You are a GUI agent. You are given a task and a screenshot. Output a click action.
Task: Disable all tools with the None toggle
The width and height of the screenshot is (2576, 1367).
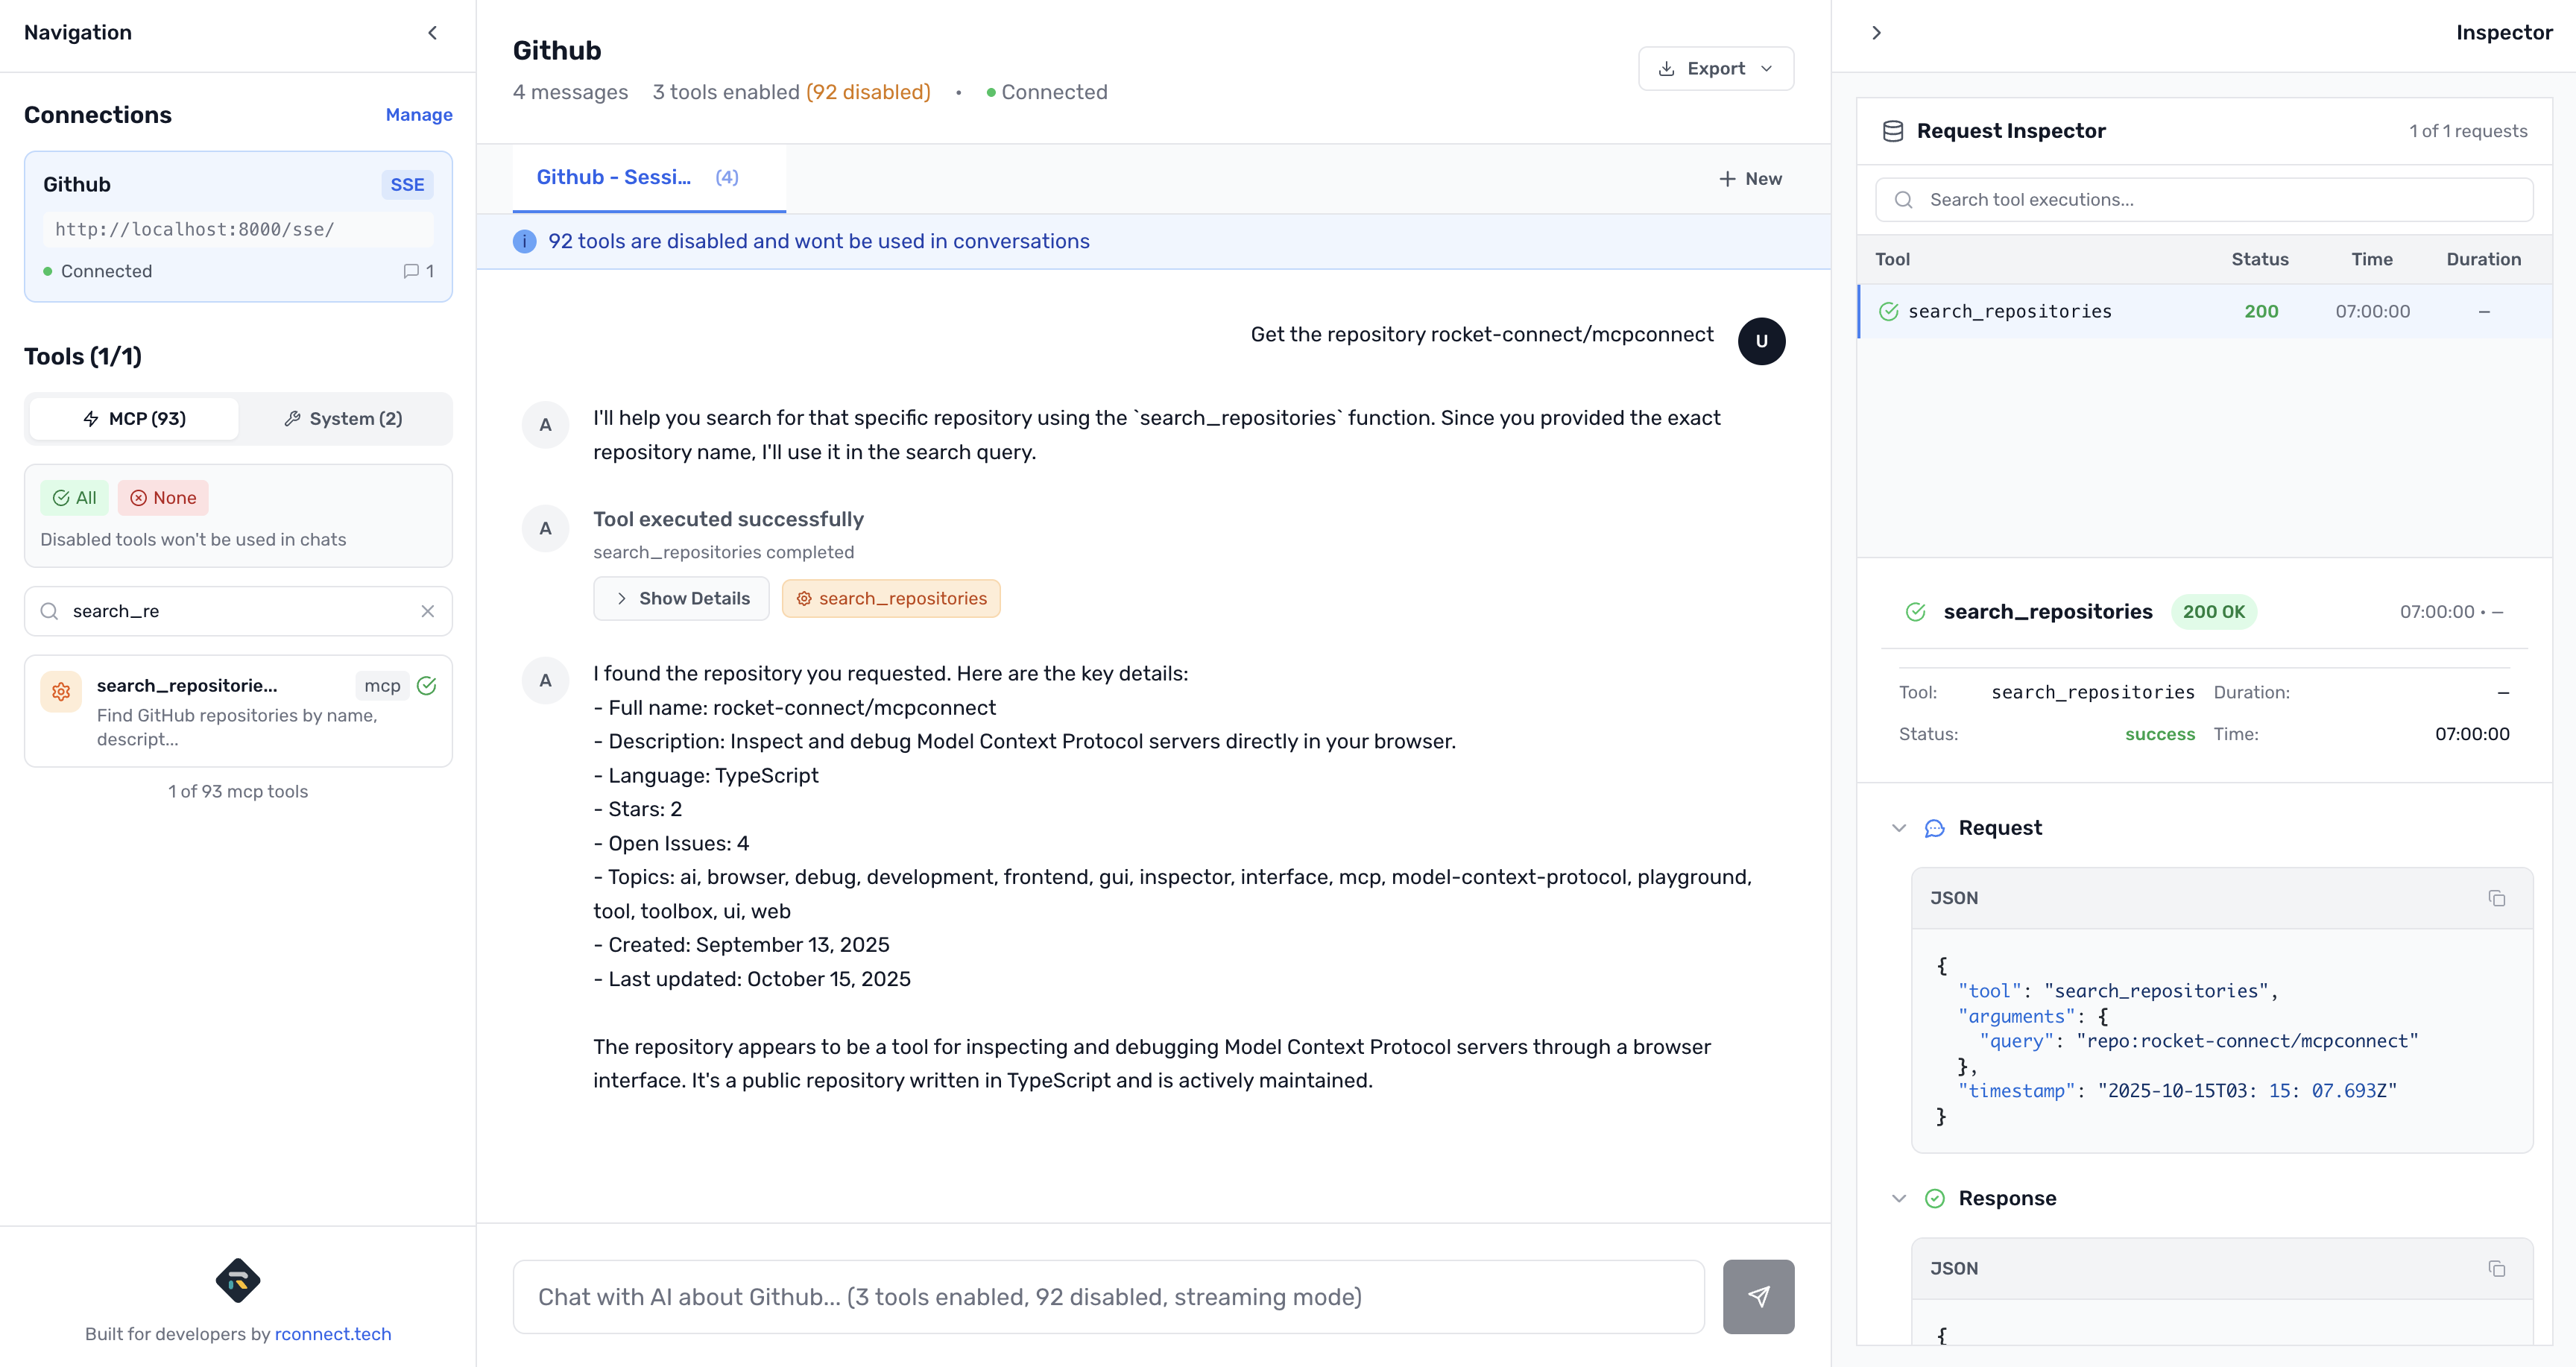[x=162, y=497]
